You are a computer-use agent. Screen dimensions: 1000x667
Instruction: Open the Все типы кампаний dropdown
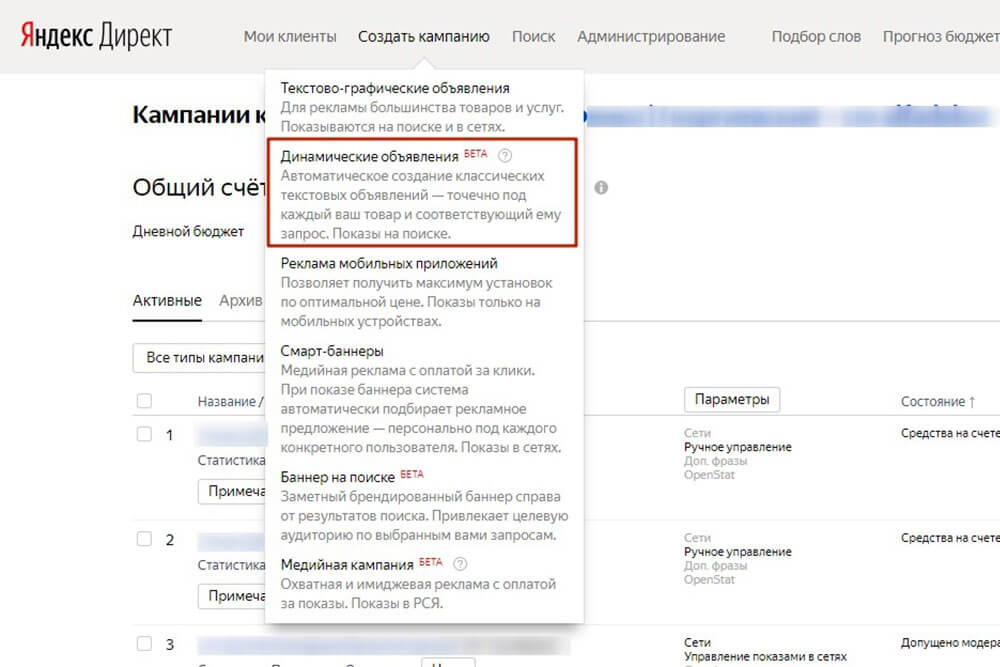(x=199, y=358)
